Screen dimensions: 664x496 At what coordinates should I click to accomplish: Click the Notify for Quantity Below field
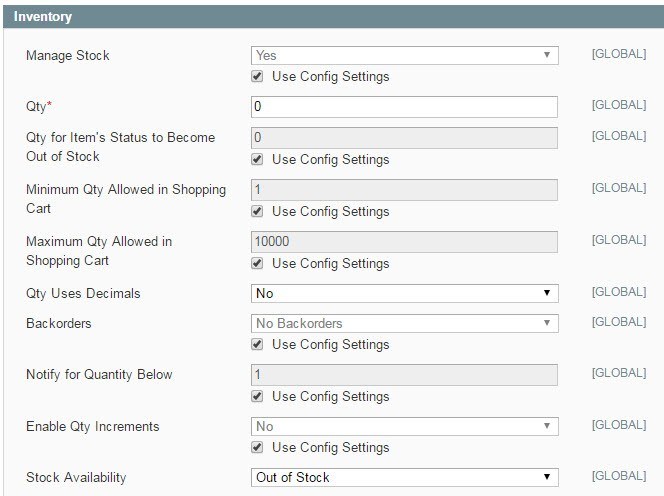tap(403, 375)
